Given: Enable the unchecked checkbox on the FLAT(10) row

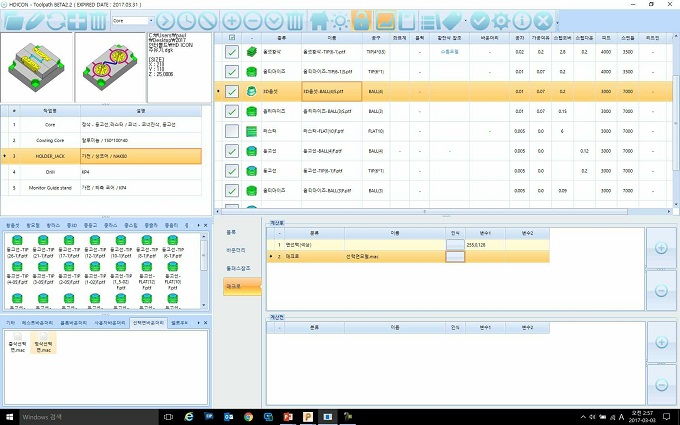Looking at the screenshot, I should (x=232, y=131).
